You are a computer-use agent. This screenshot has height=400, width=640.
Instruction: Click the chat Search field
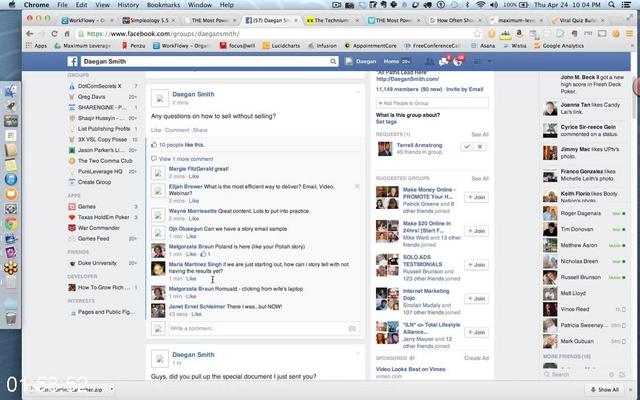(576, 374)
